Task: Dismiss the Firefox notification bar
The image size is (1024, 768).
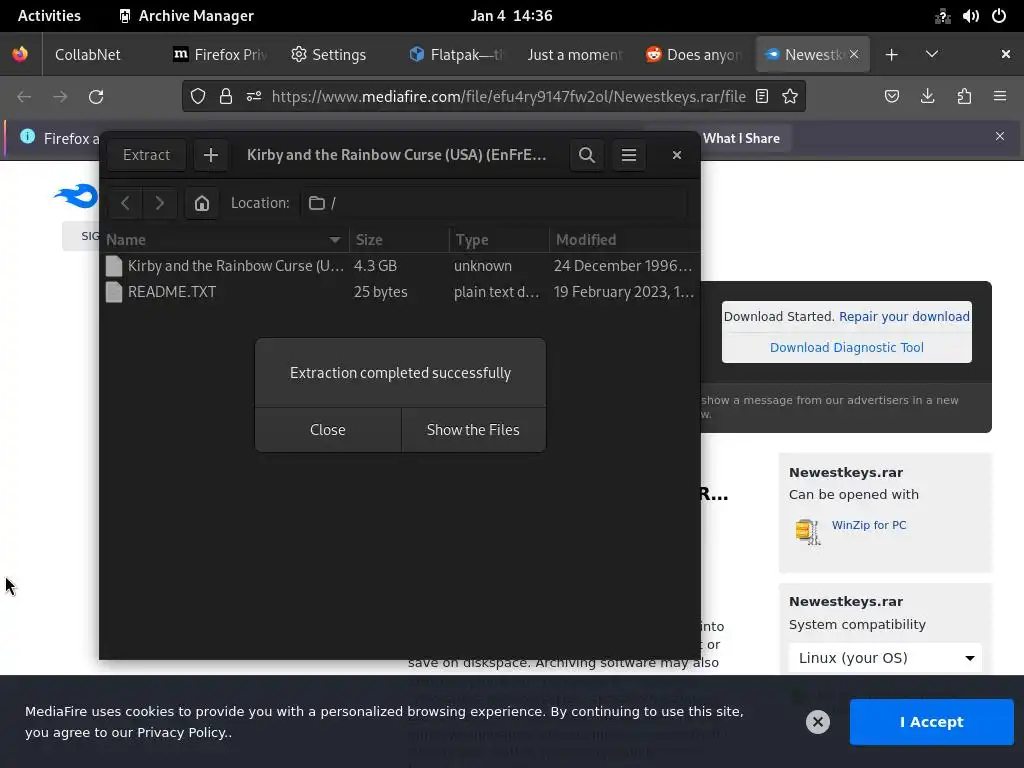Action: pos(1000,136)
